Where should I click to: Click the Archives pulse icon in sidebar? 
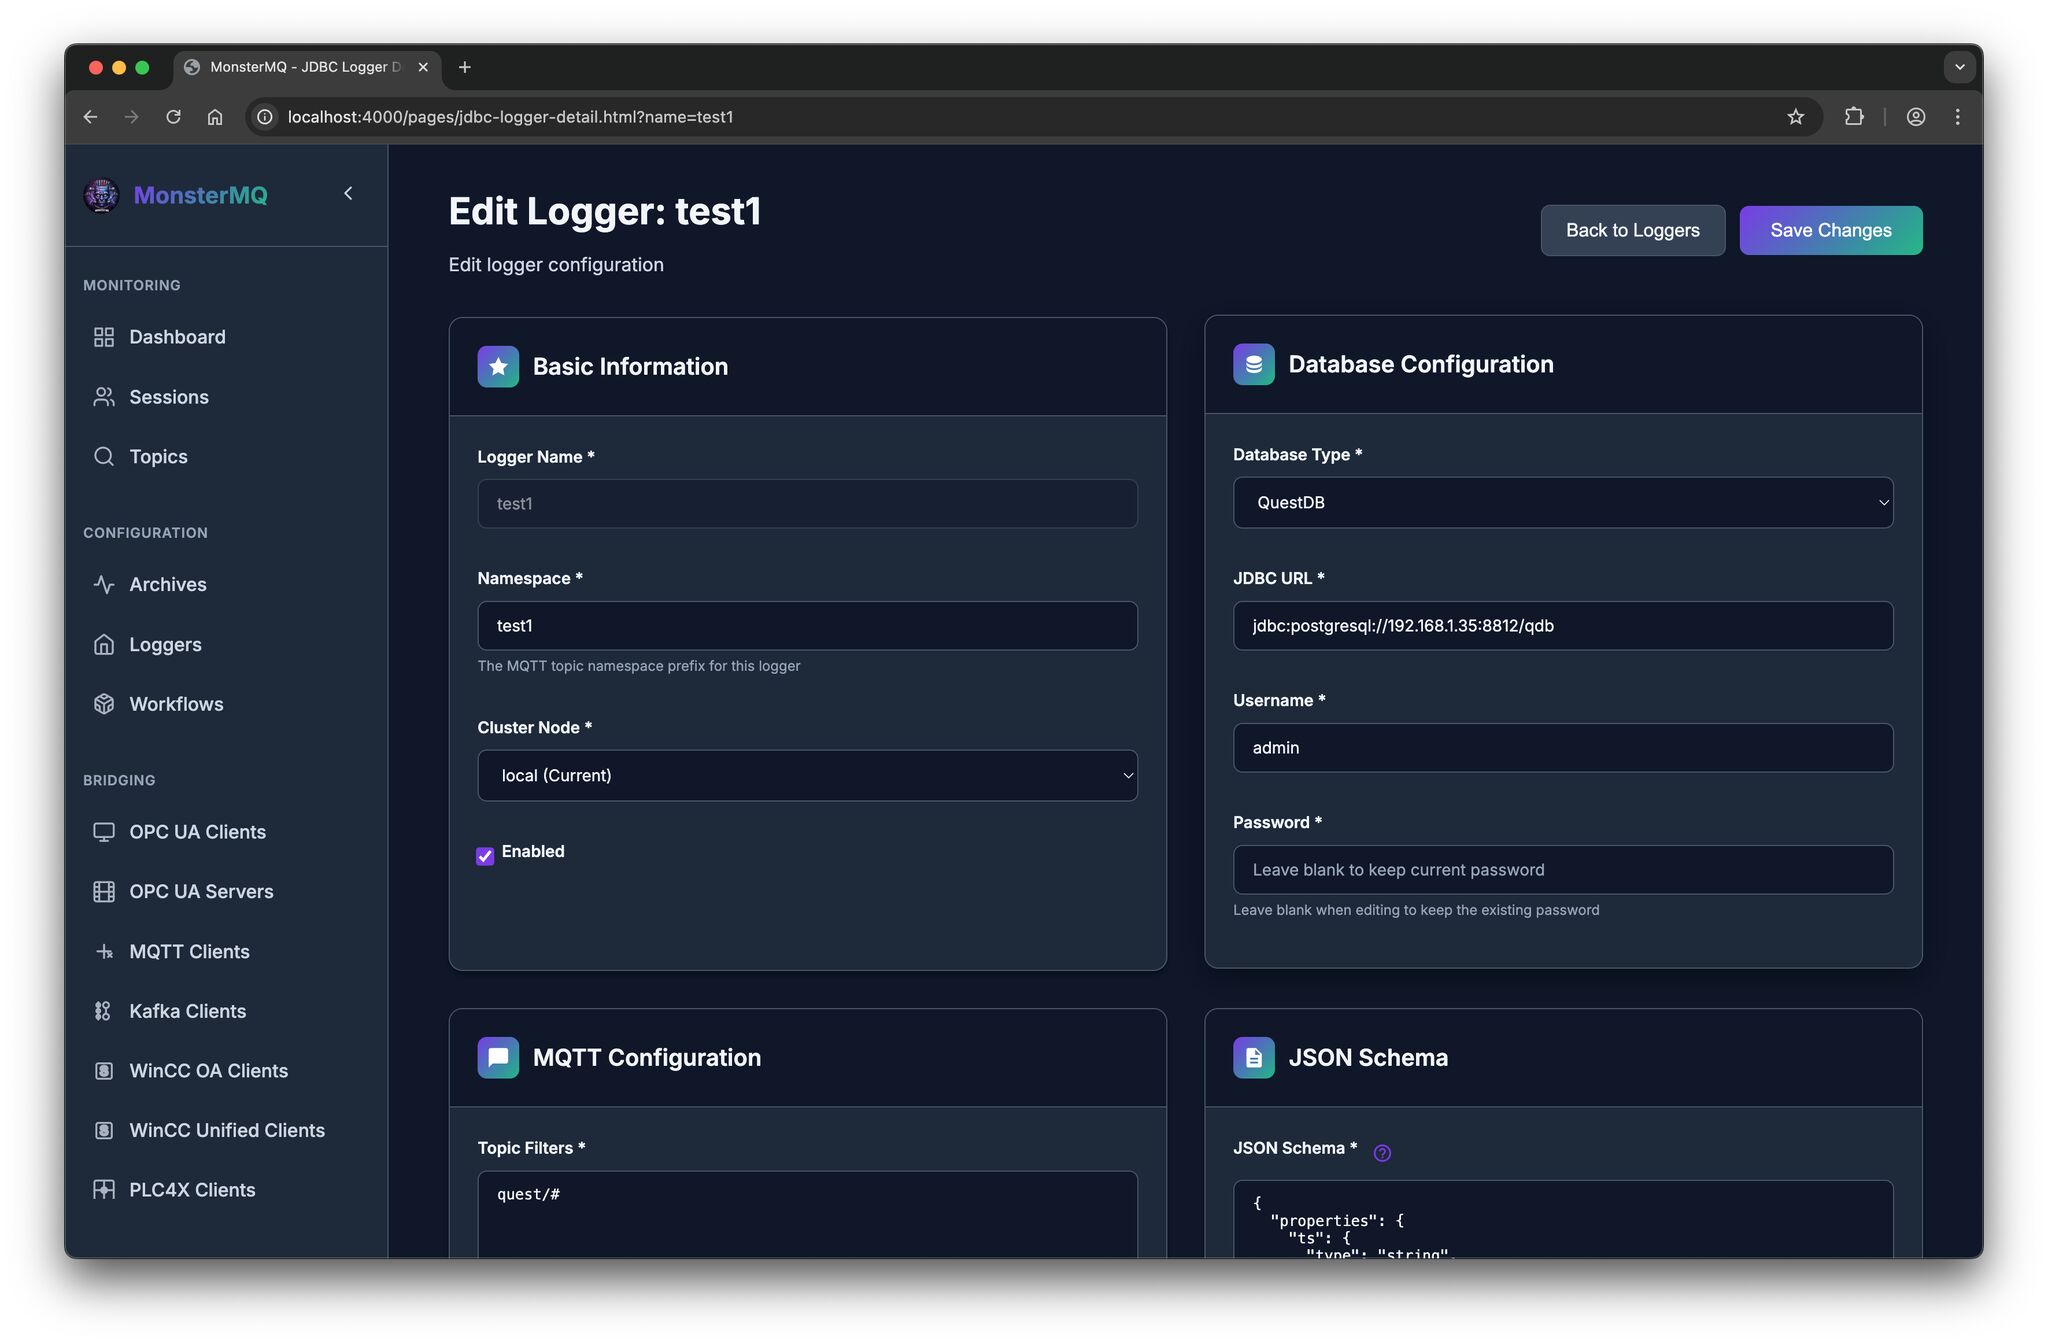point(104,585)
